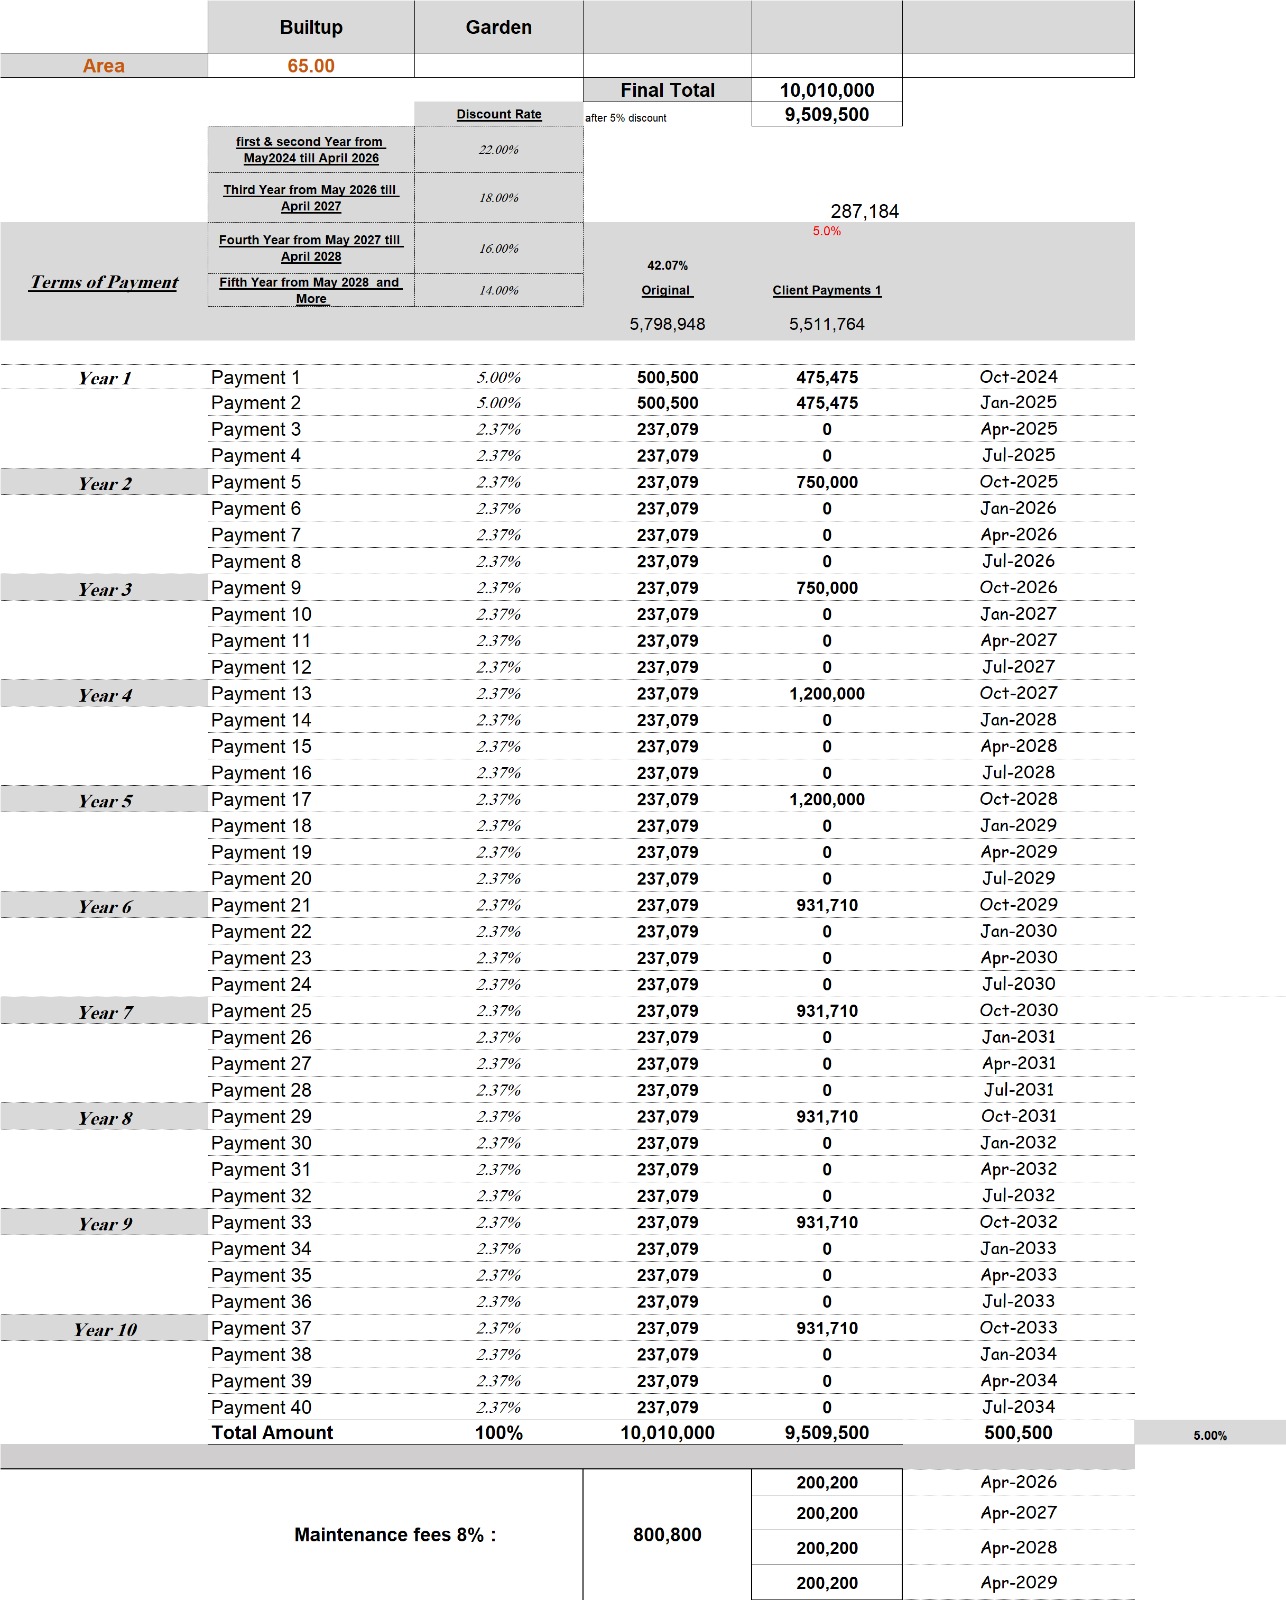Select the 'first & second Year from May2024' cell
Viewport: 1286px width, 1600px height.
(311, 150)
